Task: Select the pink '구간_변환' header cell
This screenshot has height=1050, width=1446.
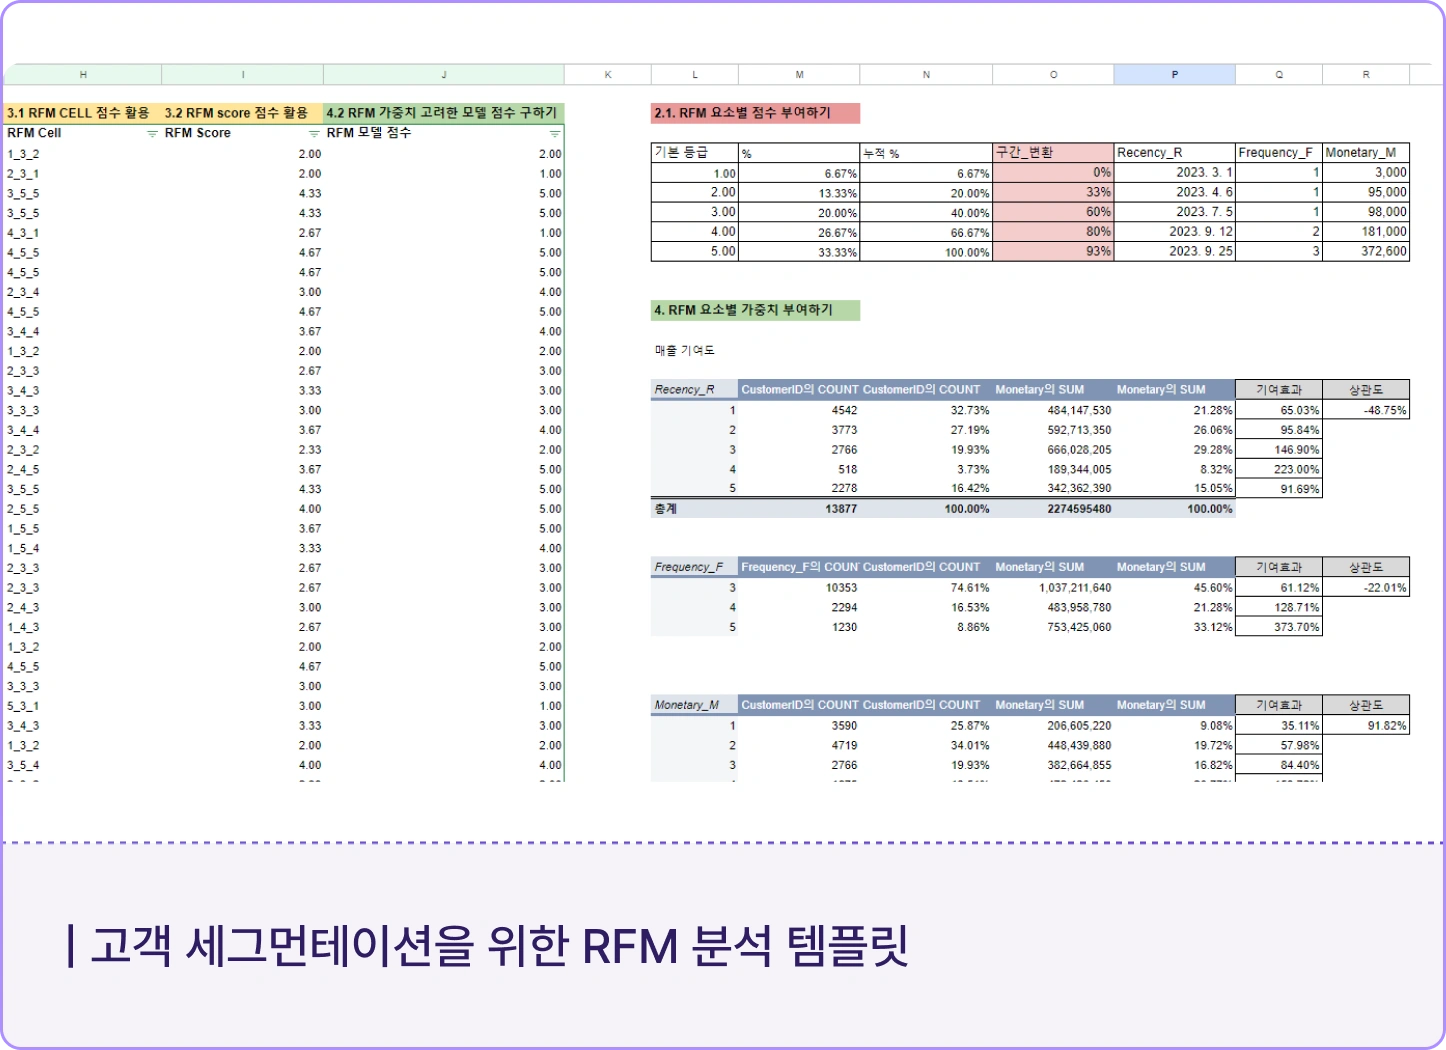Action: [1053, 153]
